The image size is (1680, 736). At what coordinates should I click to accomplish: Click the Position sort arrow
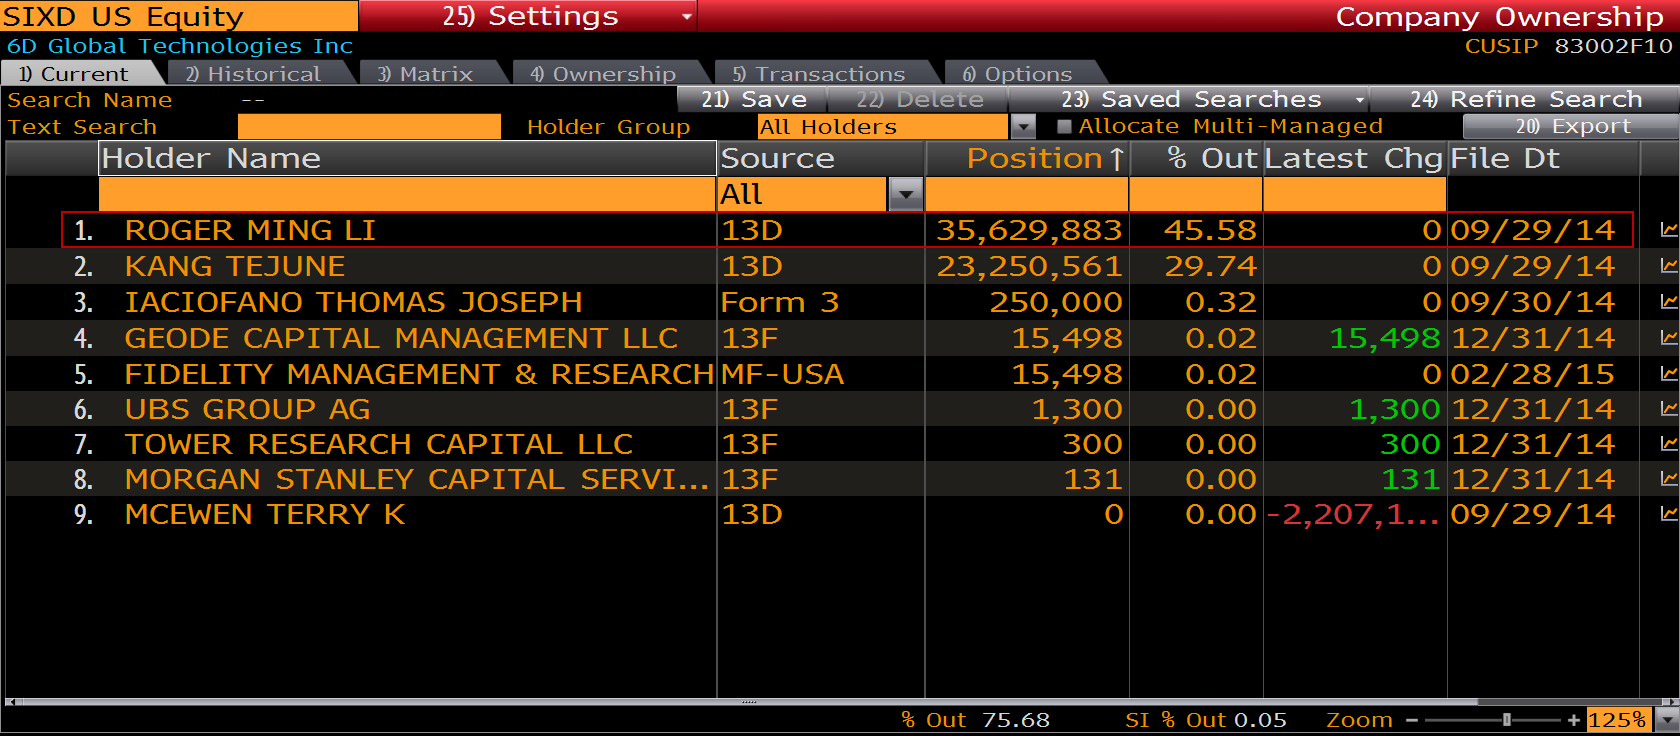1117,159
